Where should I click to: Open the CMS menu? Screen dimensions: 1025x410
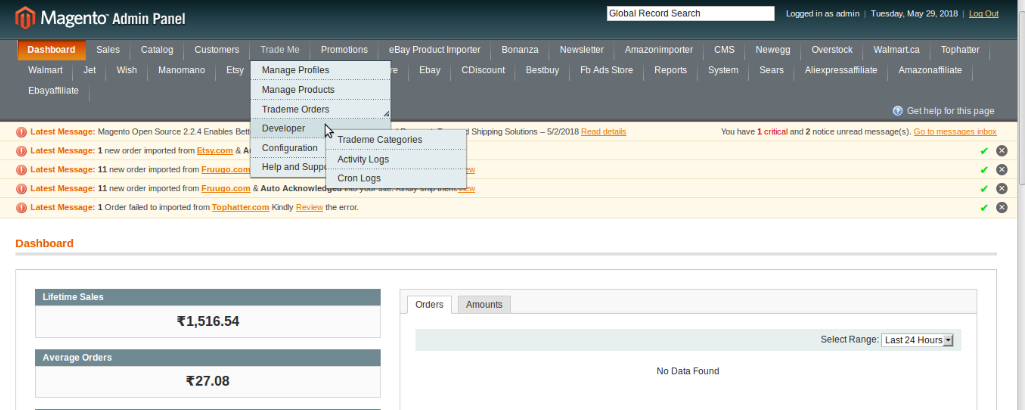pos(724,50)
